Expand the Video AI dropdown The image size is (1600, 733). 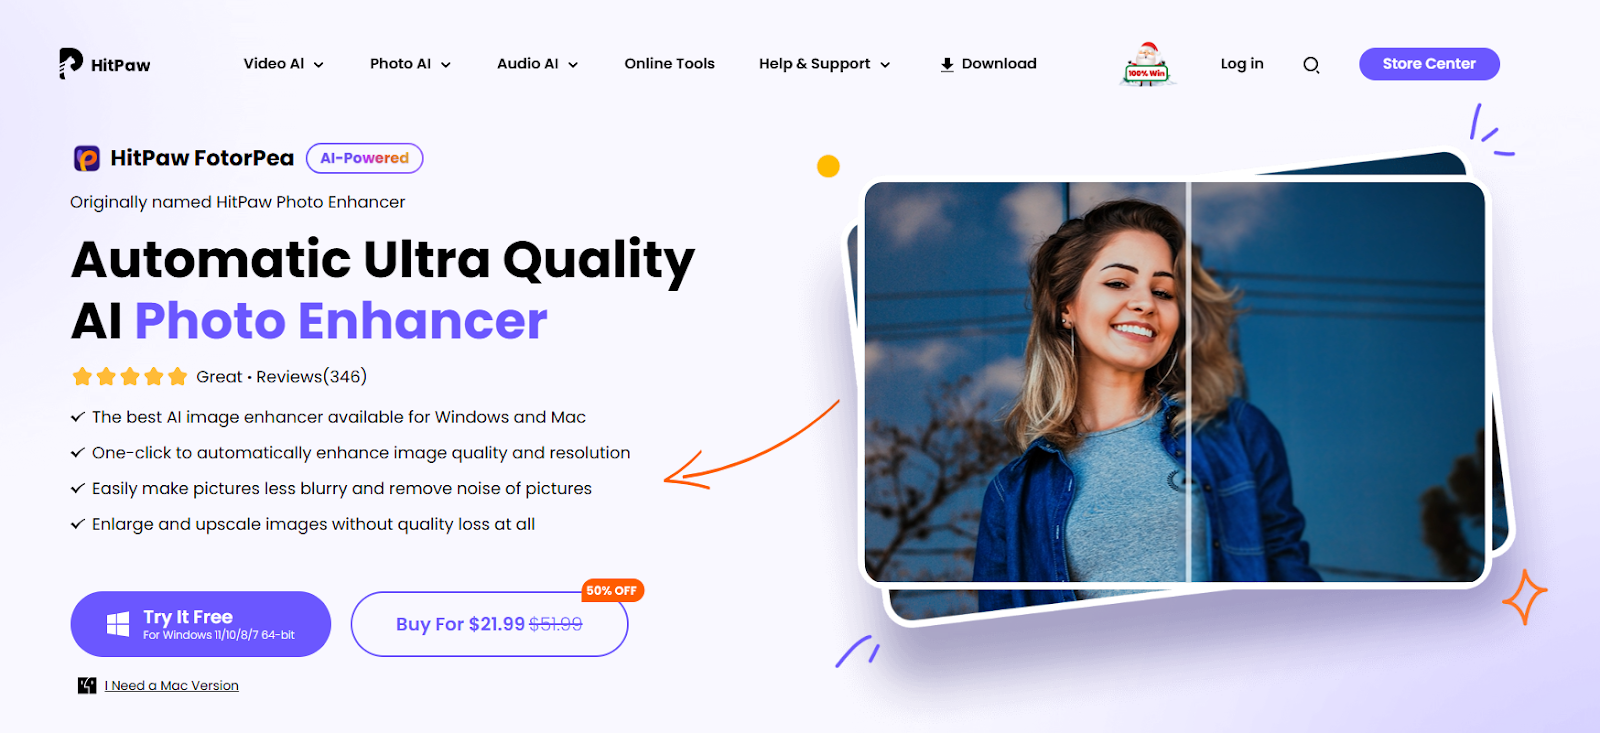click(284, 64)
